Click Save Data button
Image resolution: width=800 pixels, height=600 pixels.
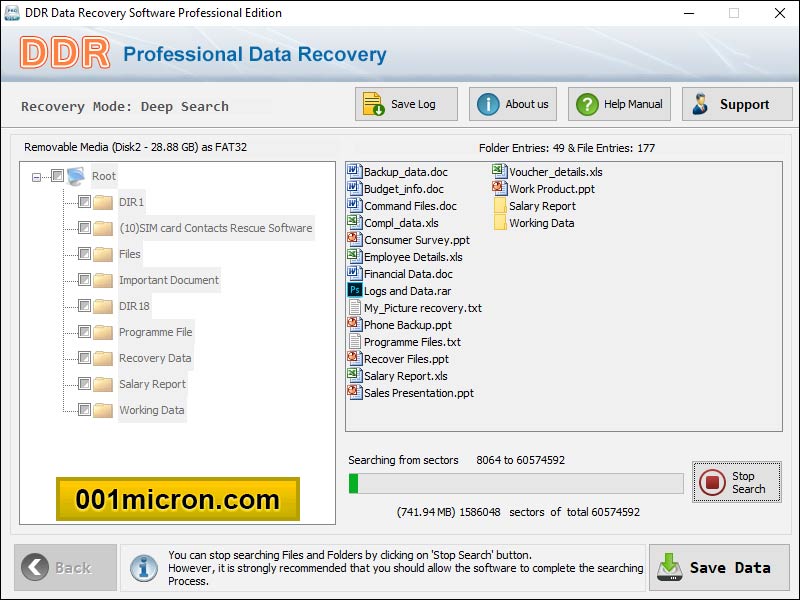(x=719, y=567)
